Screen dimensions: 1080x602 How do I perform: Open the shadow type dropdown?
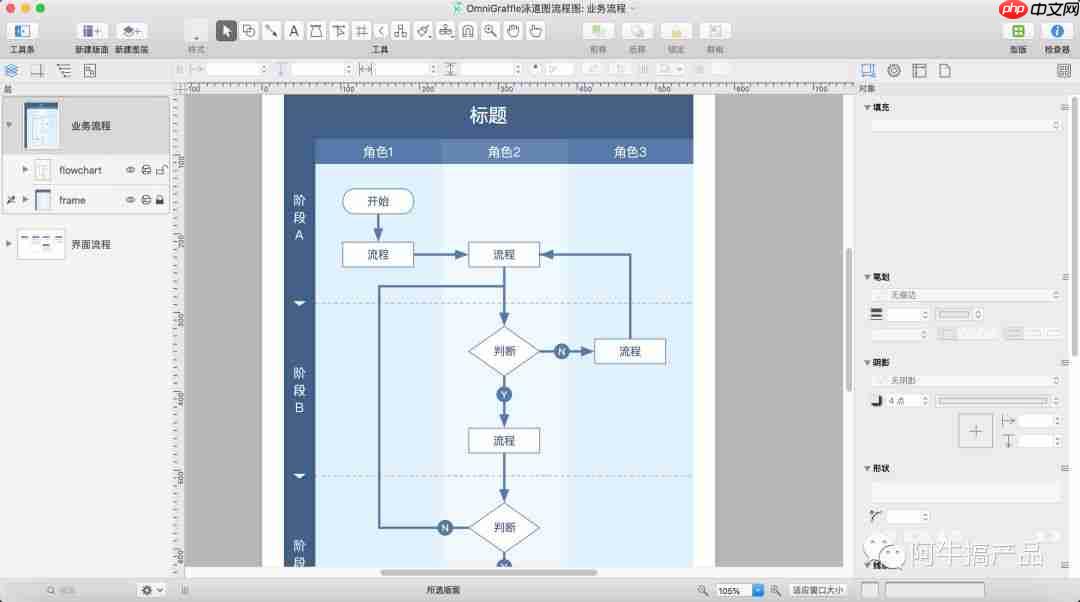coord(966,380)
